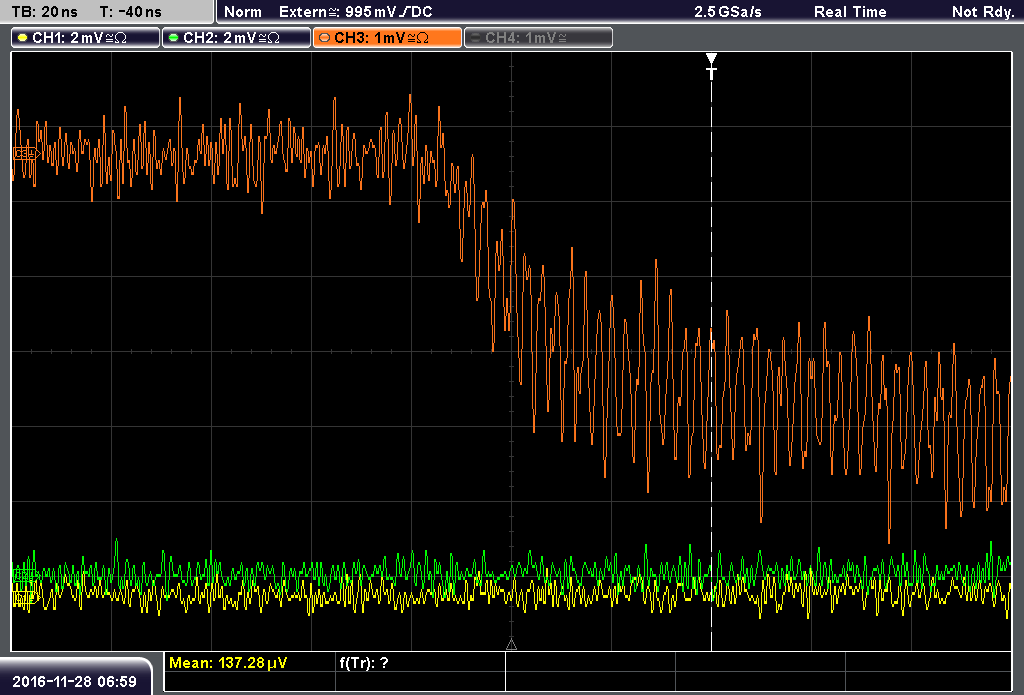The height and width of the screenshot is (695, 1024).
Task: Click the green CH2 color dot
Action: 173,38
